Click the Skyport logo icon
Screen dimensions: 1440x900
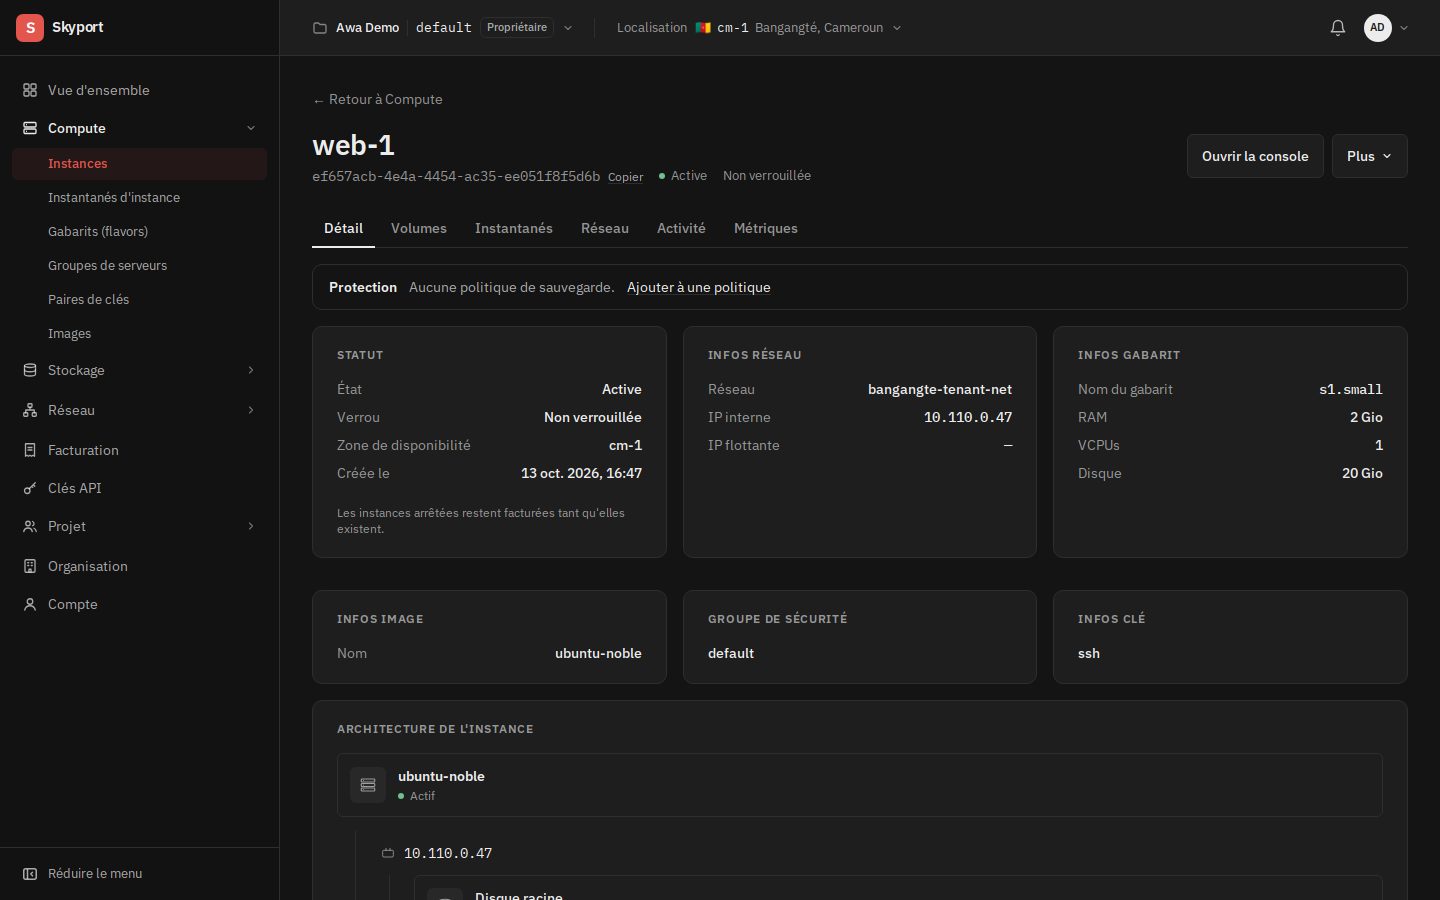pos(30,28)
